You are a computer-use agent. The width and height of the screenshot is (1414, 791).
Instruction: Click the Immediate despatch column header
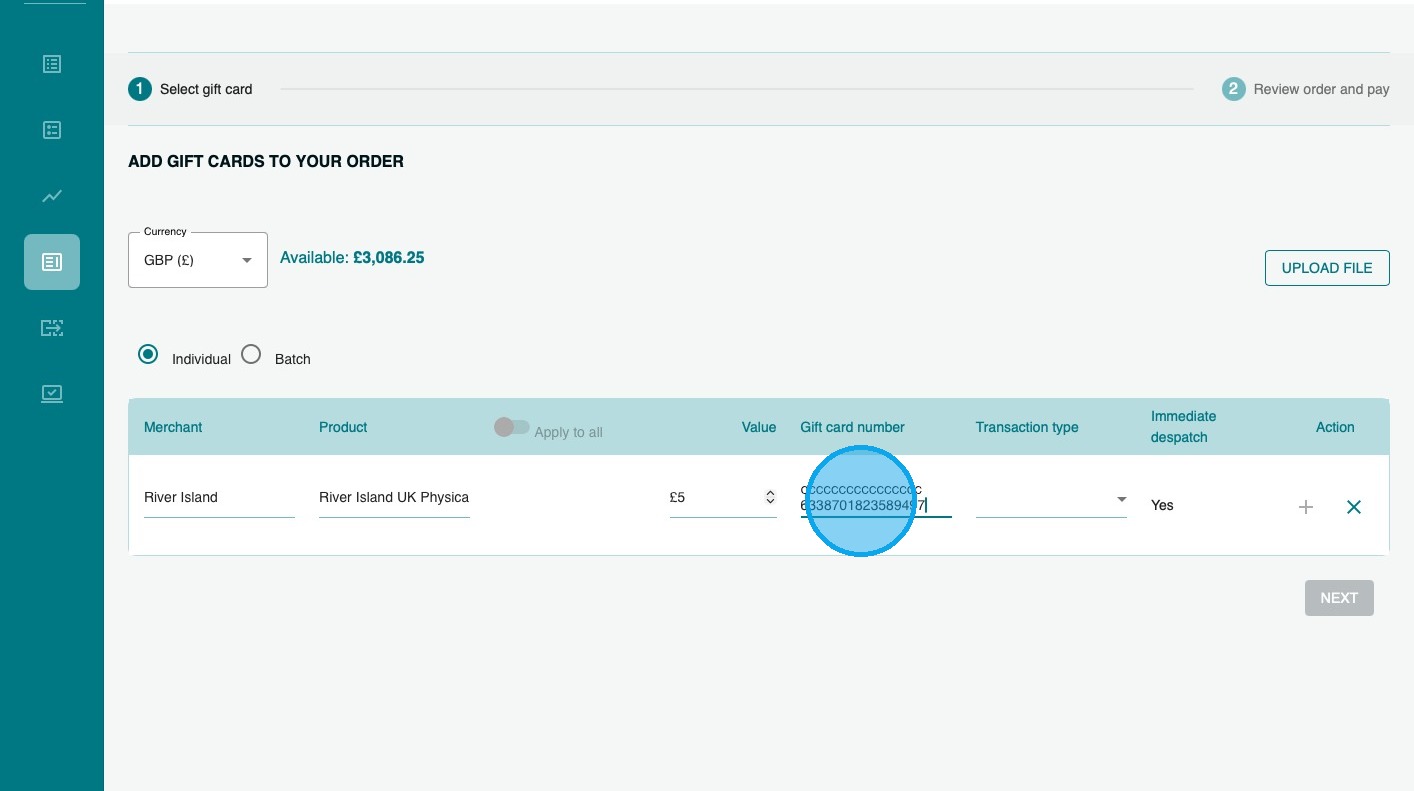pyautogui.click(x=1183, y=427)
